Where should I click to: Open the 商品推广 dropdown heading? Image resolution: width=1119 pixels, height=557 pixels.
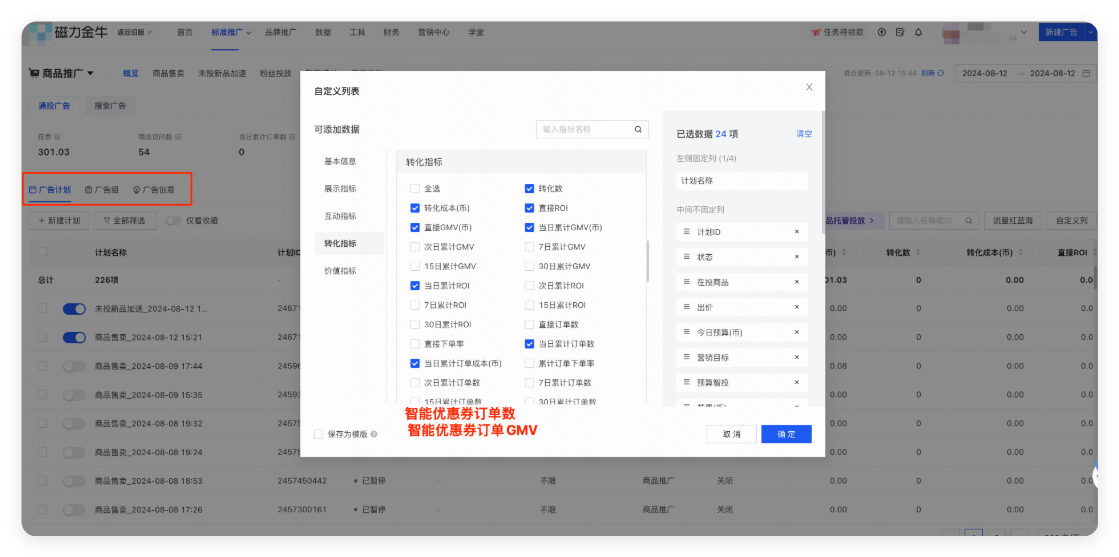(61, 73)
